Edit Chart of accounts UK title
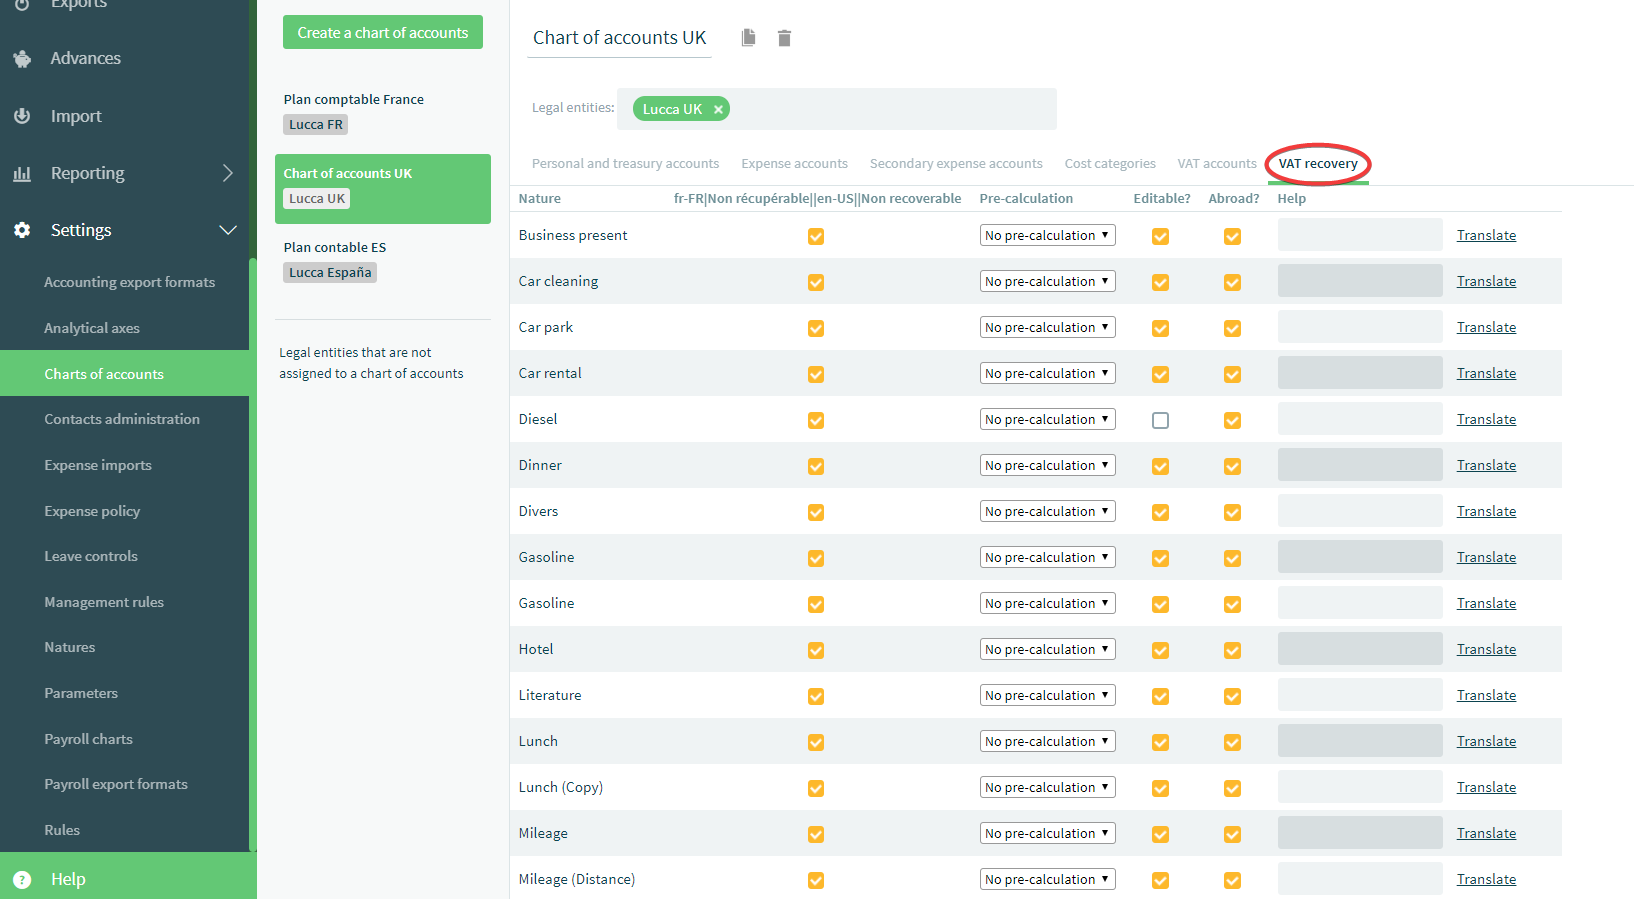Screen dimensions: 1634x899 (x=619, y=38)
